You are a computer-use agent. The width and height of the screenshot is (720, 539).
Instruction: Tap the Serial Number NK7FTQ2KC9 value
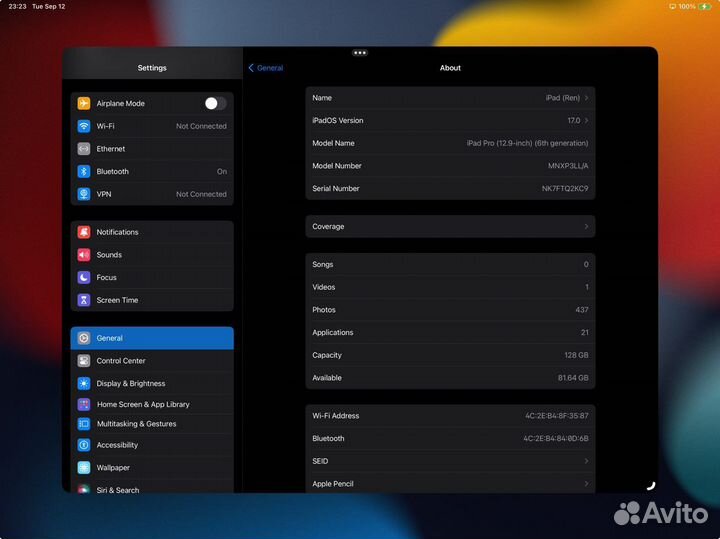(565, 189)
